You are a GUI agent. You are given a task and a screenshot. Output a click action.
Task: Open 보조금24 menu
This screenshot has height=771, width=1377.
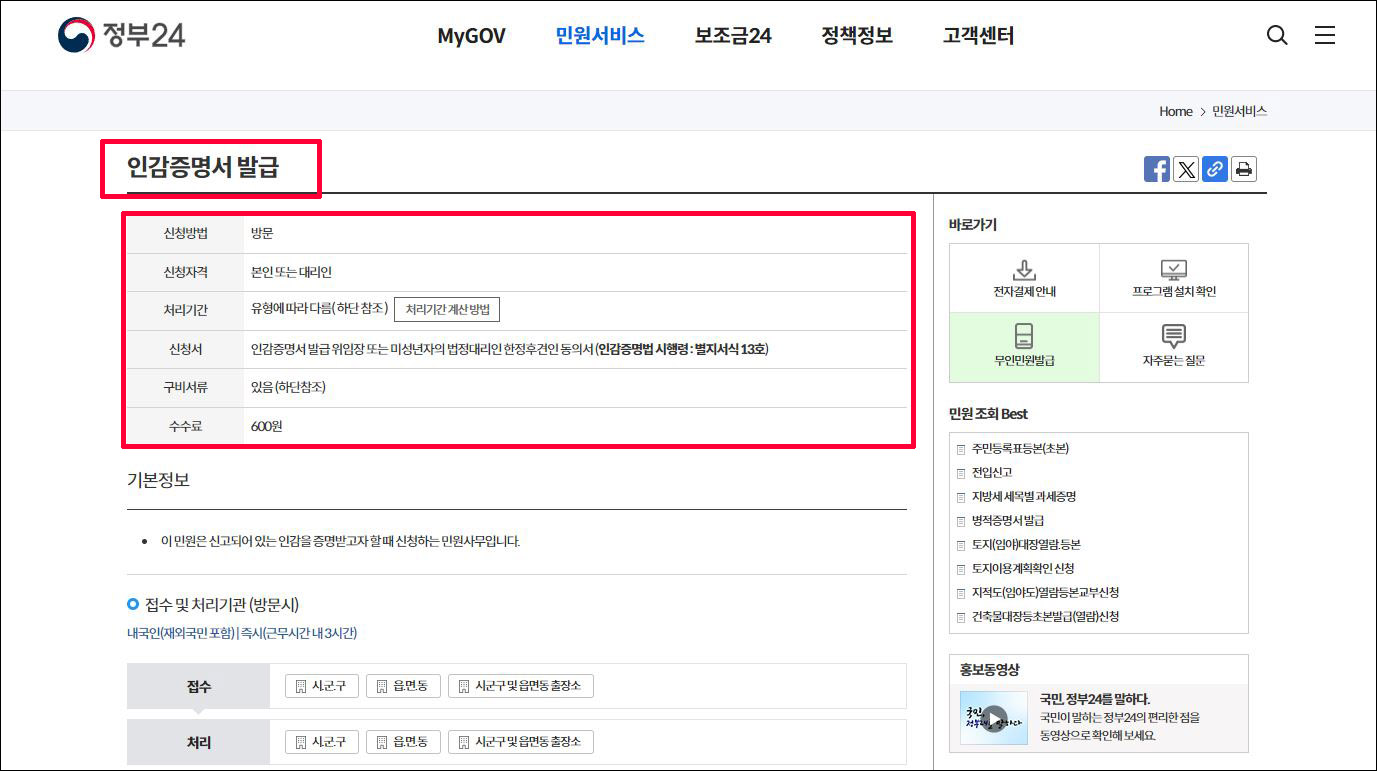(733, 36)
